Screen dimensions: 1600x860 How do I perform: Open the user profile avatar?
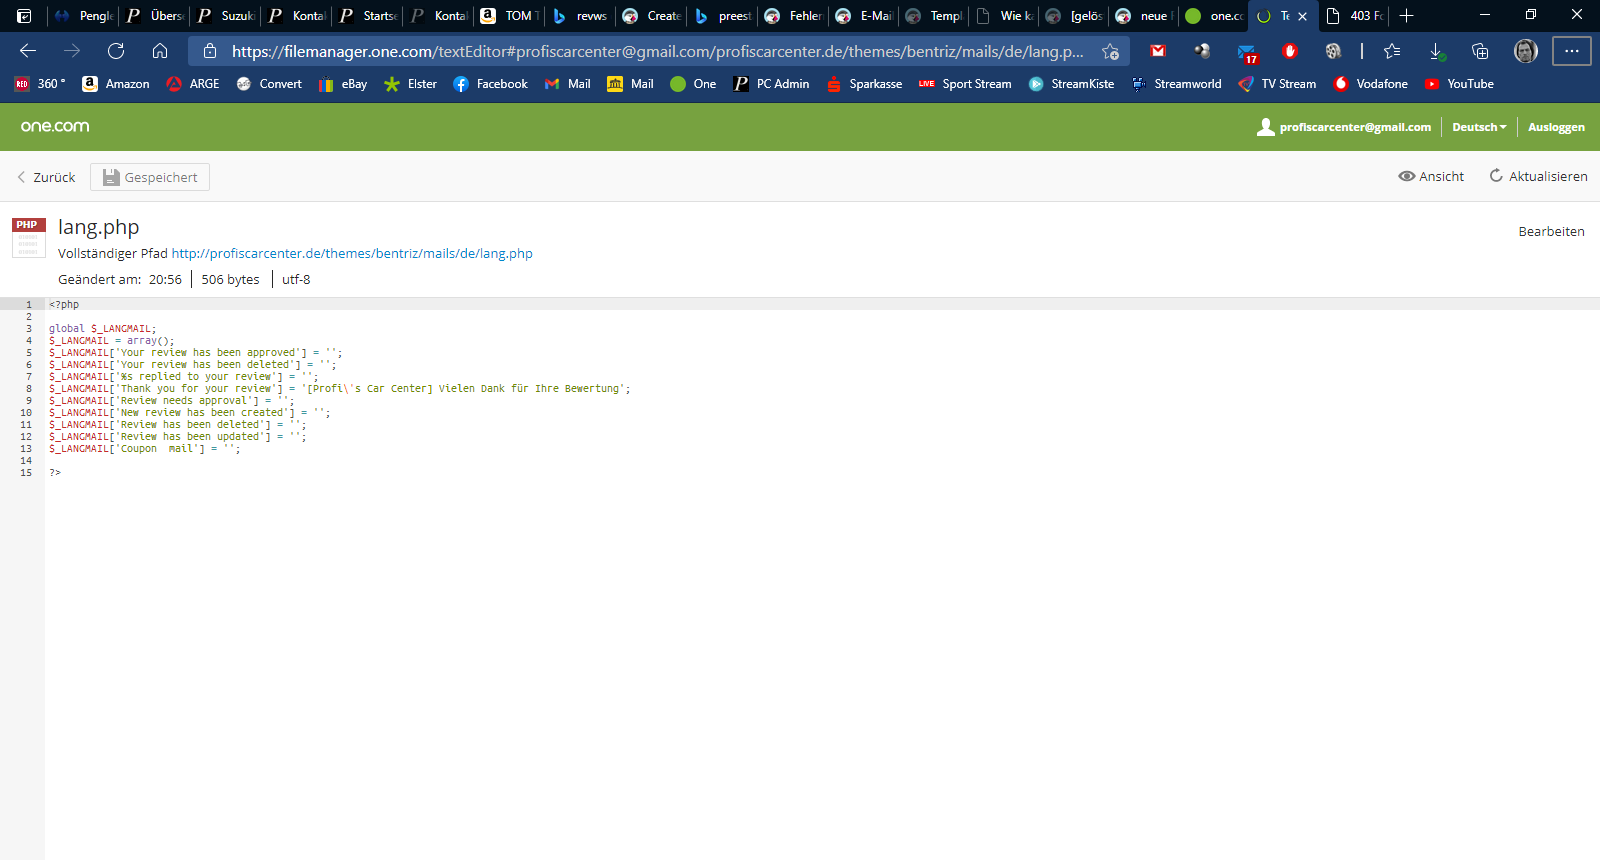(1526, 51)
